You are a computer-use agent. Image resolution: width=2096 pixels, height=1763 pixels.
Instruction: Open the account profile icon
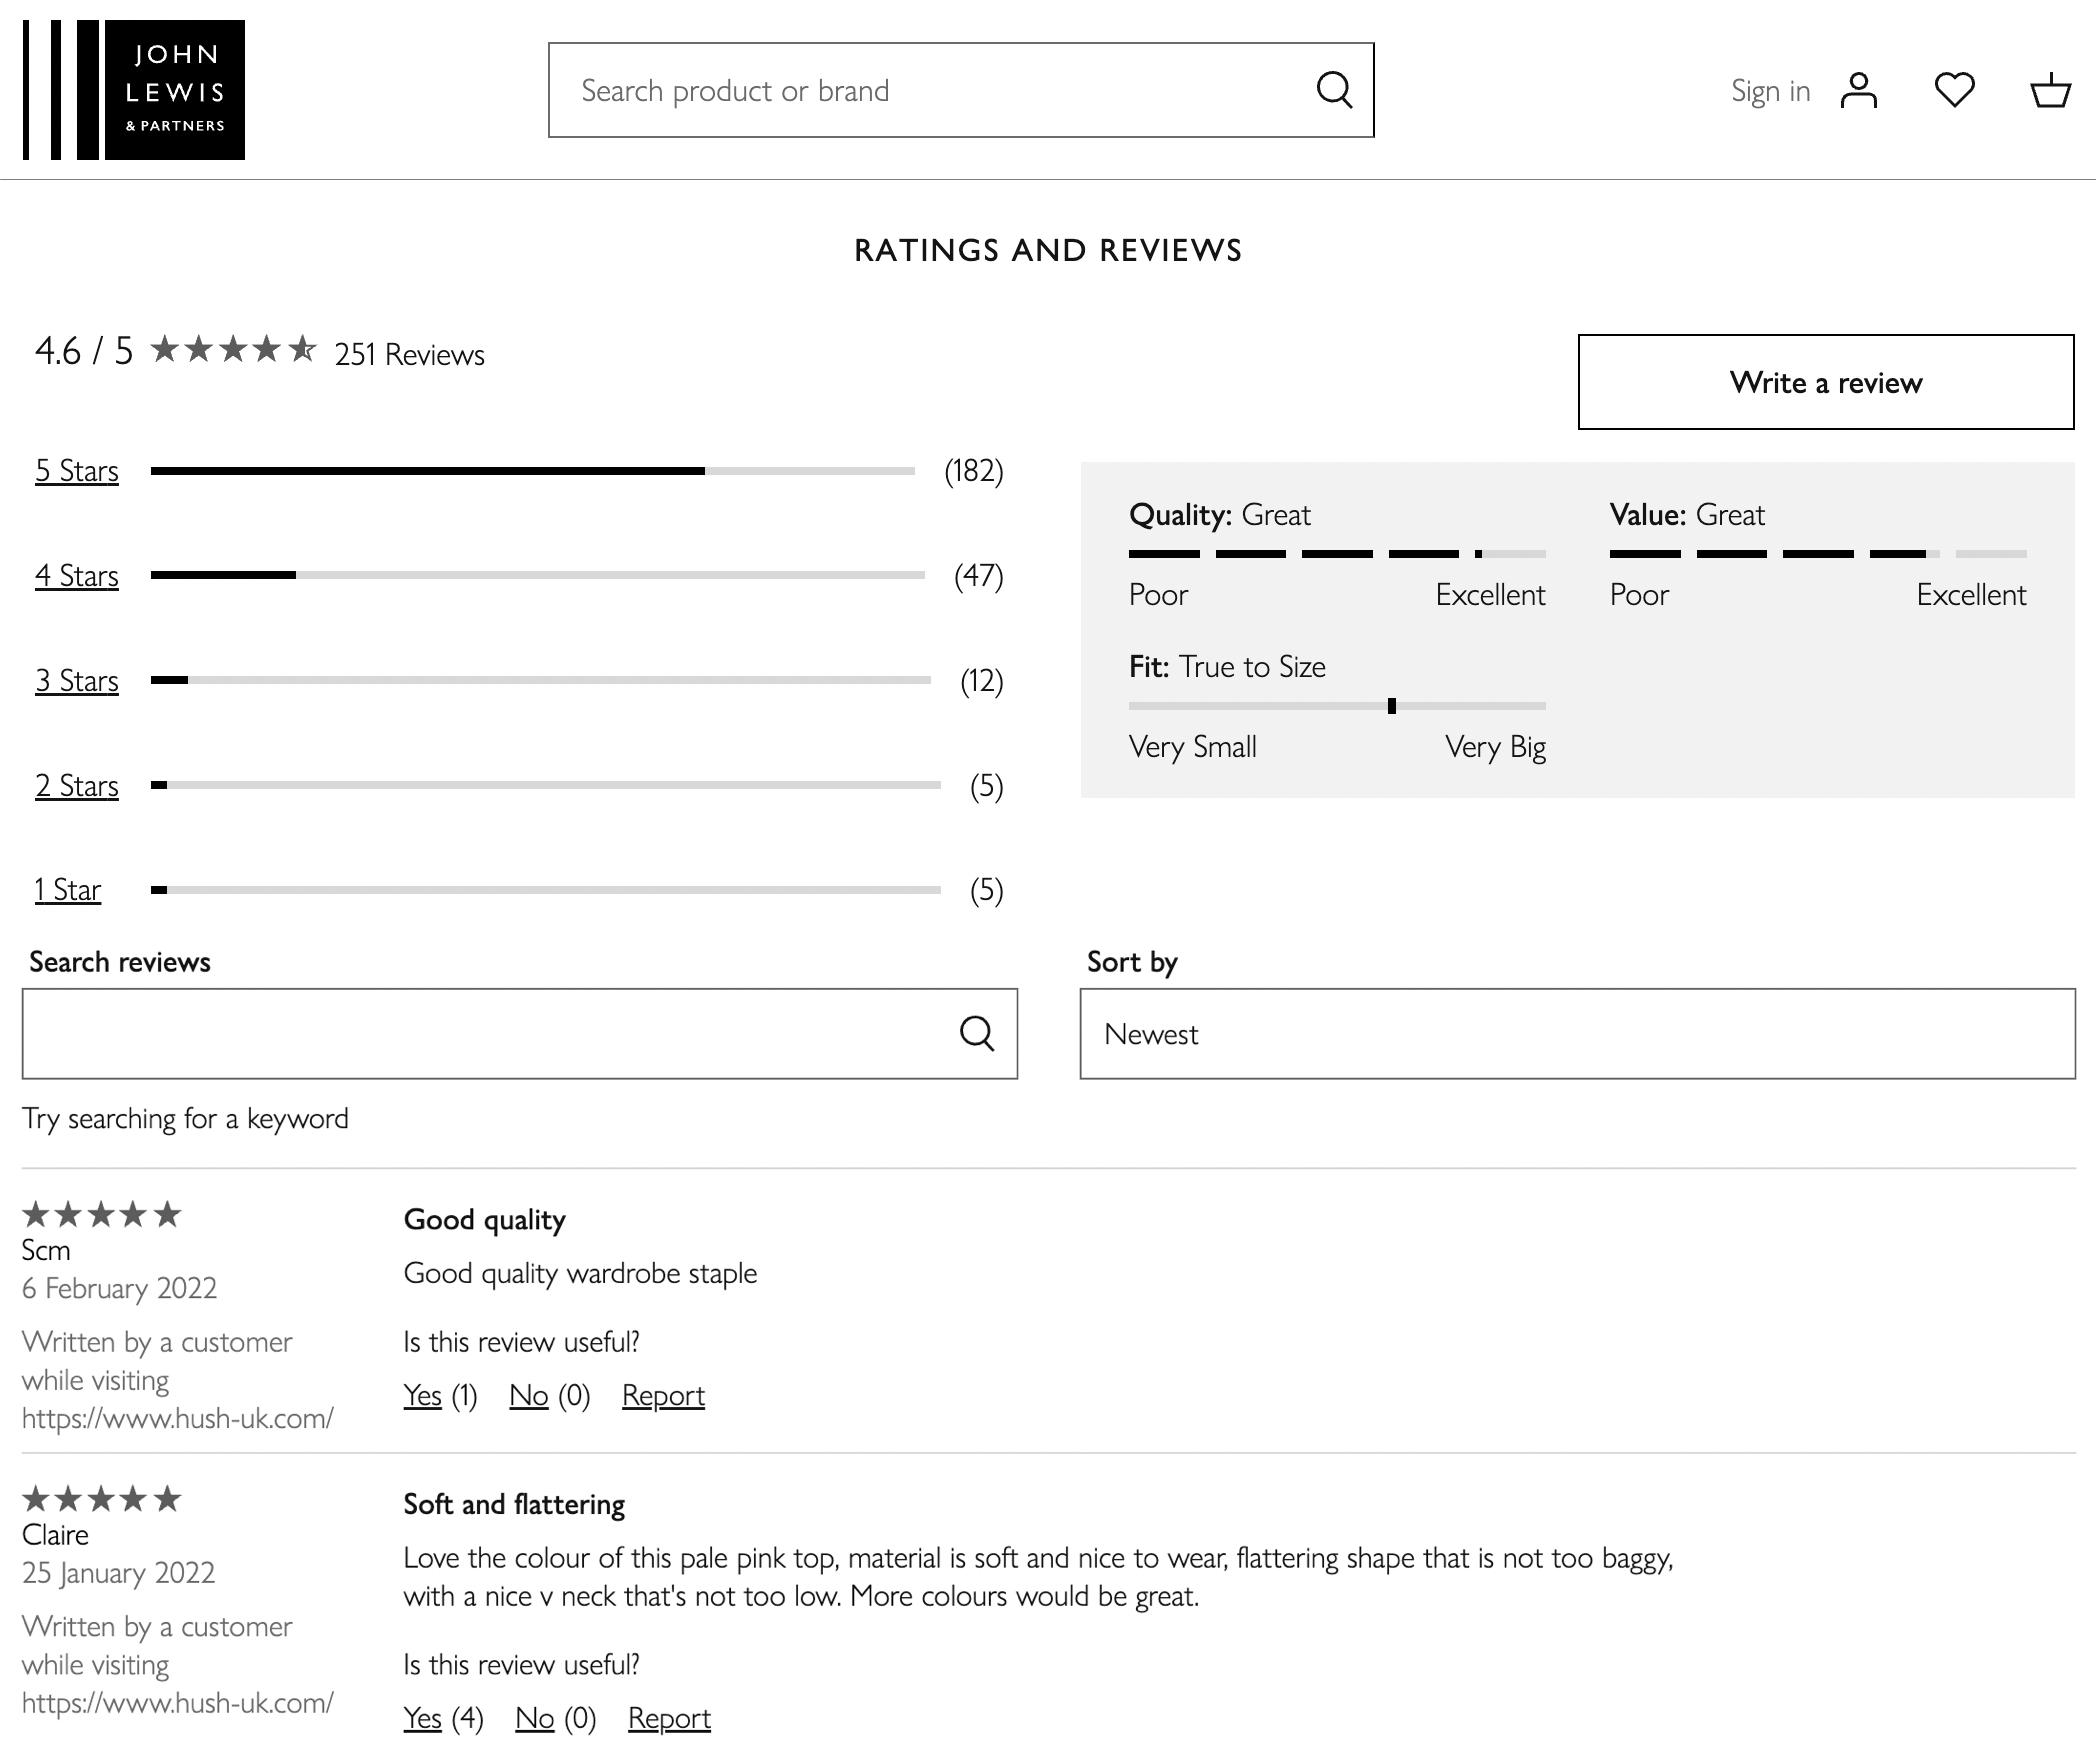pyautogui.click(x=1858, y=90)
